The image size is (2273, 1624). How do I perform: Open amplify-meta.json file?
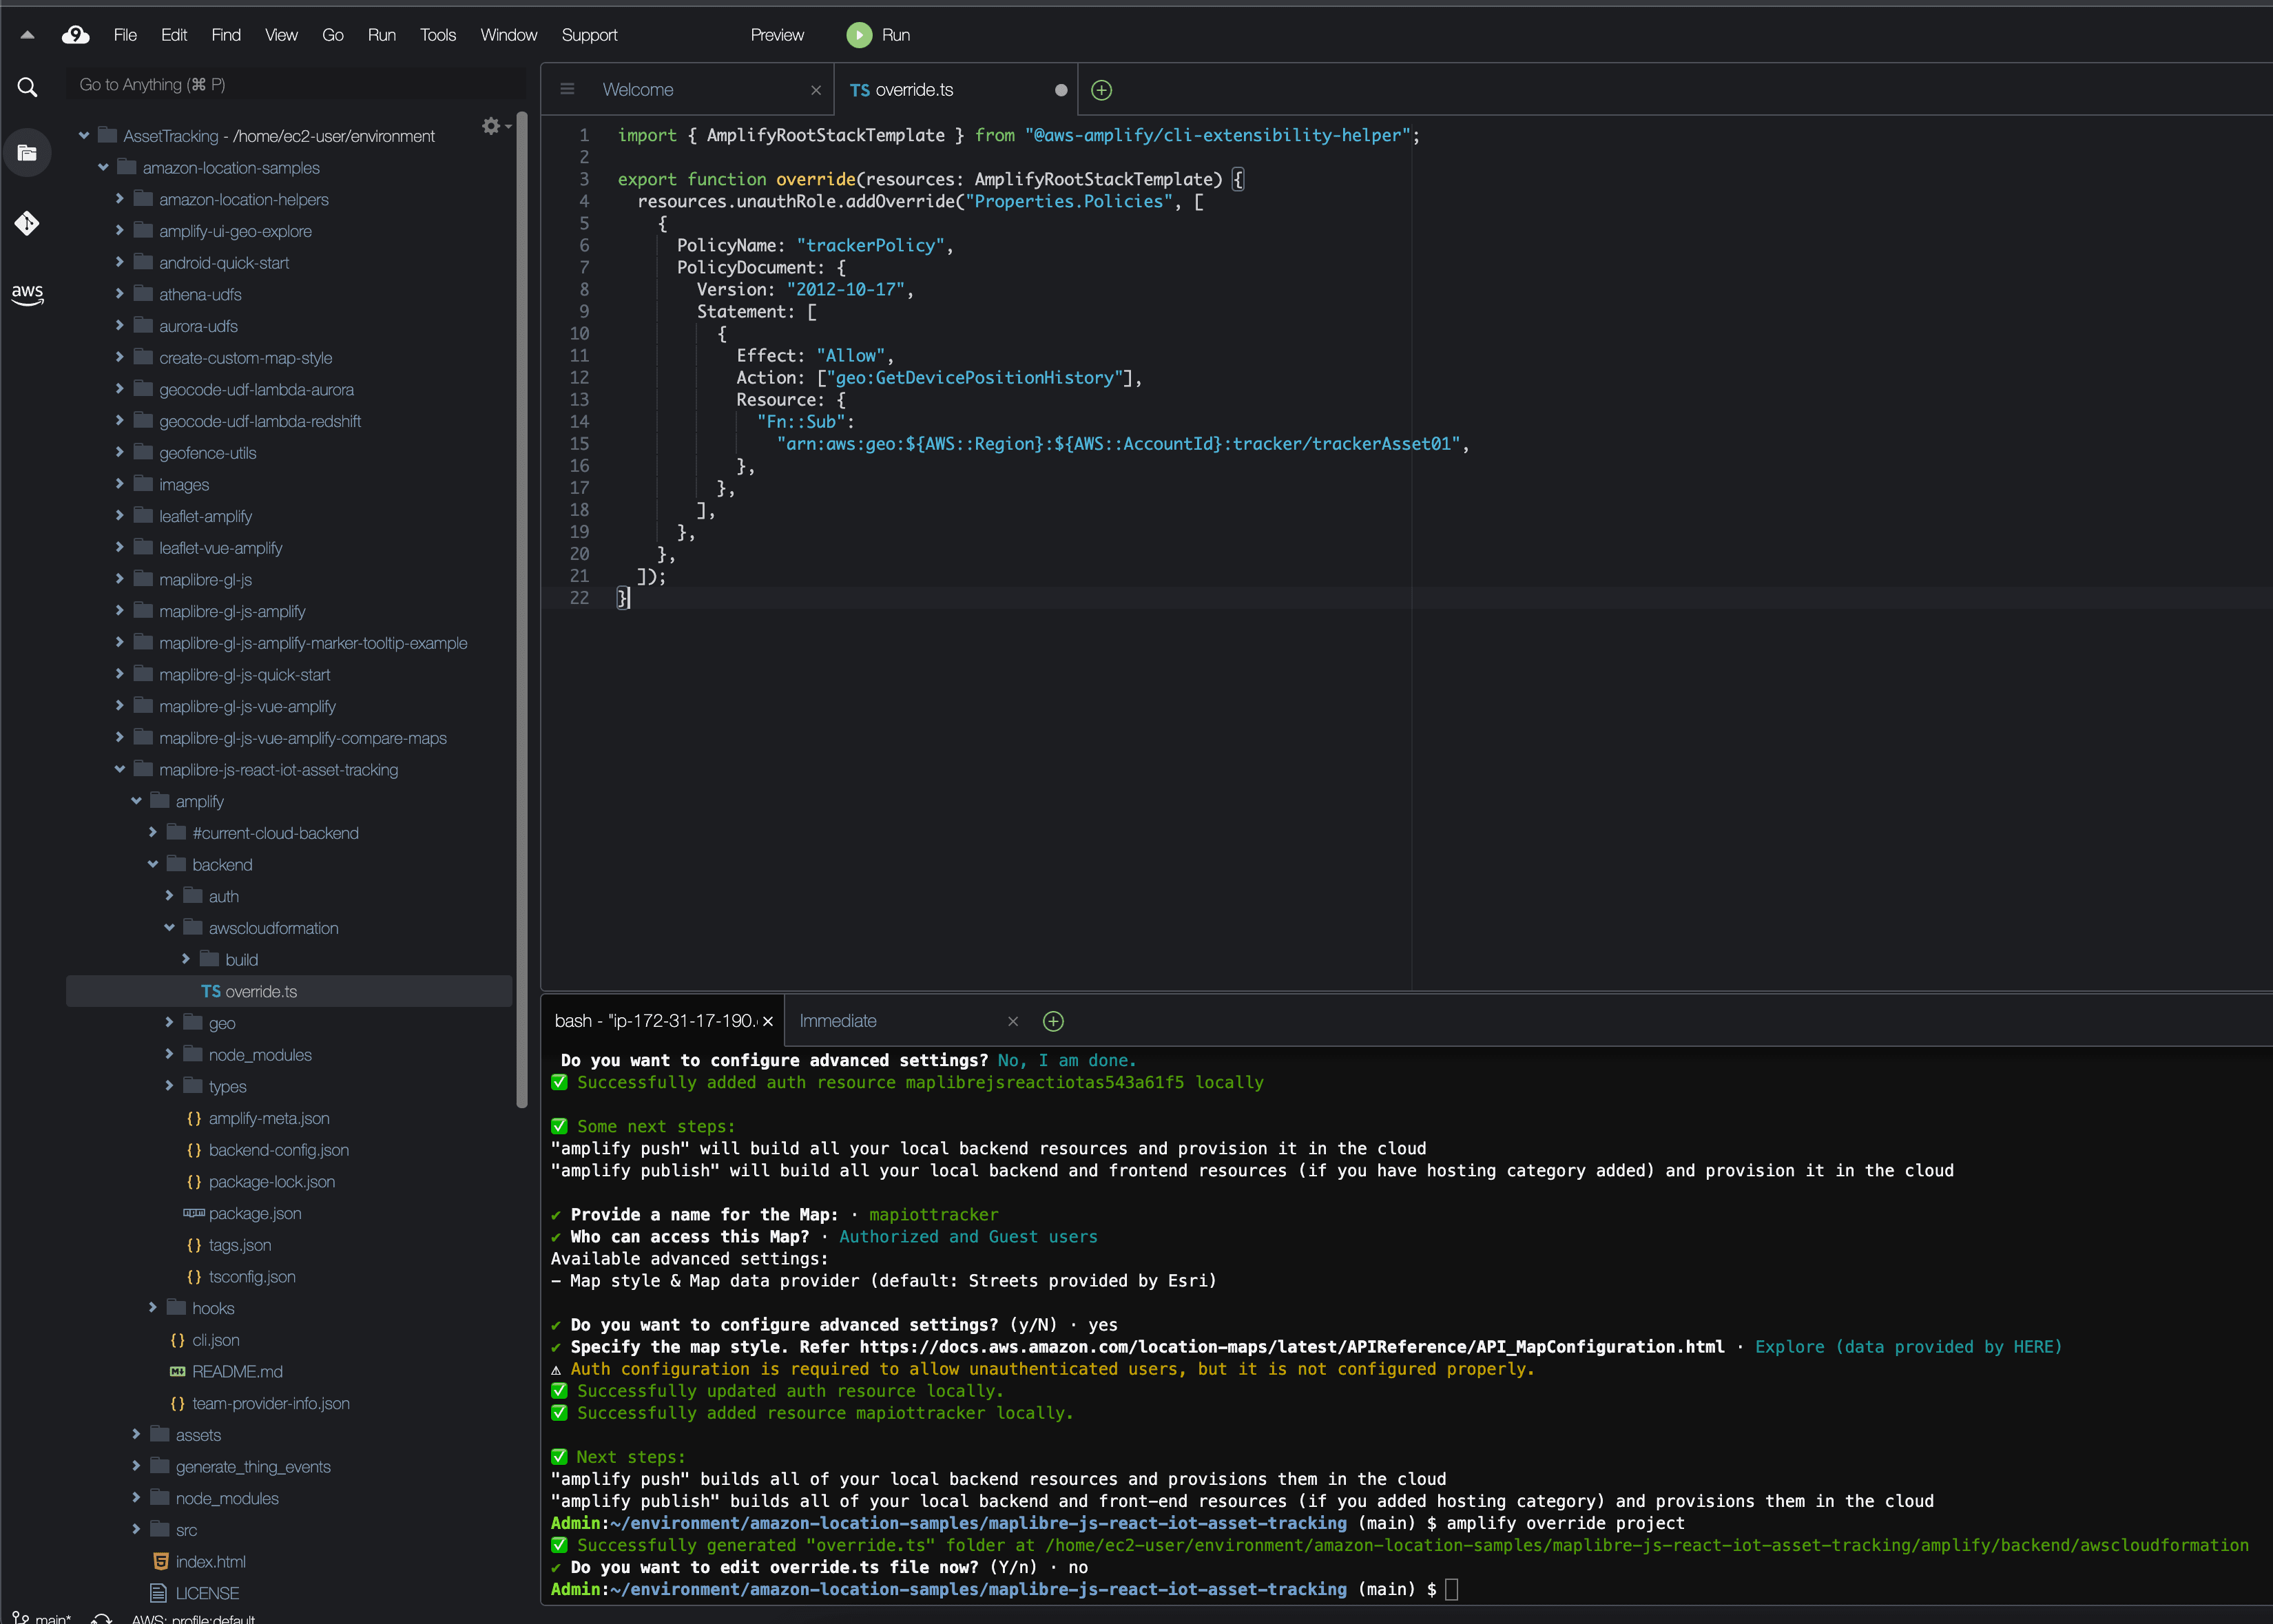268,1118
